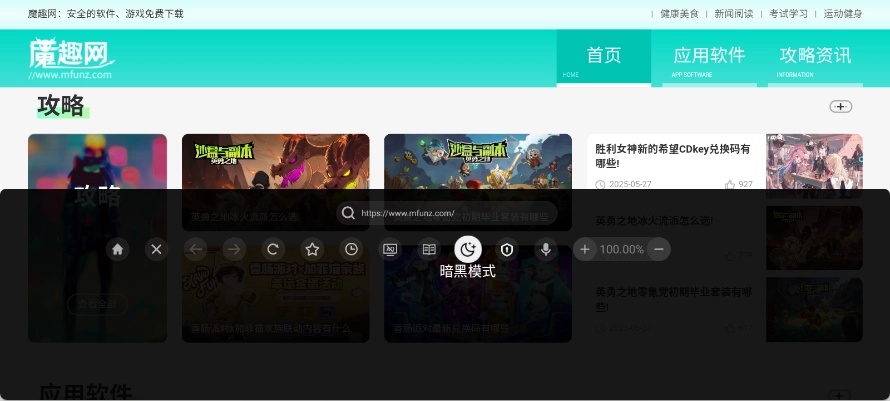Screen dimensions: 890x401
Task: Reload the page with the refresh icon
Action: 272,249
